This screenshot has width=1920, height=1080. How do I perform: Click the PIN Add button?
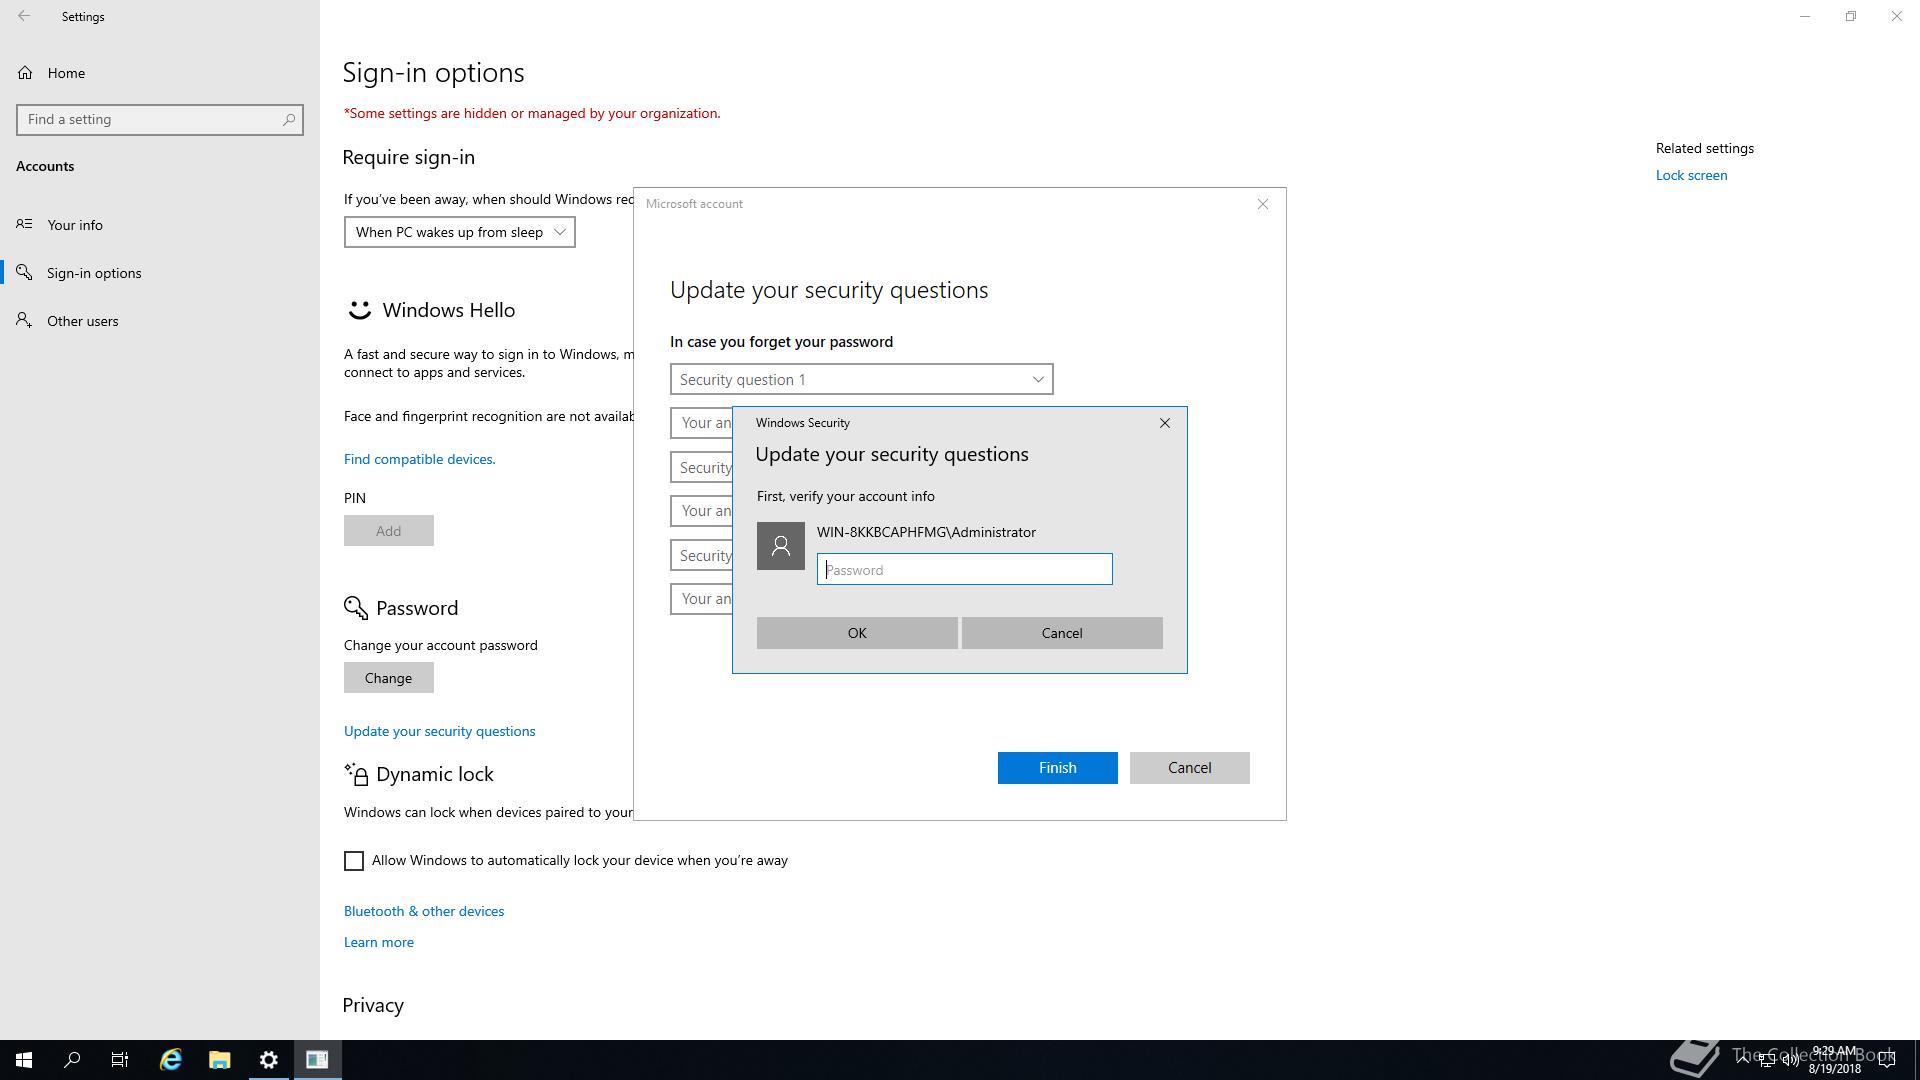click(389, 531)
